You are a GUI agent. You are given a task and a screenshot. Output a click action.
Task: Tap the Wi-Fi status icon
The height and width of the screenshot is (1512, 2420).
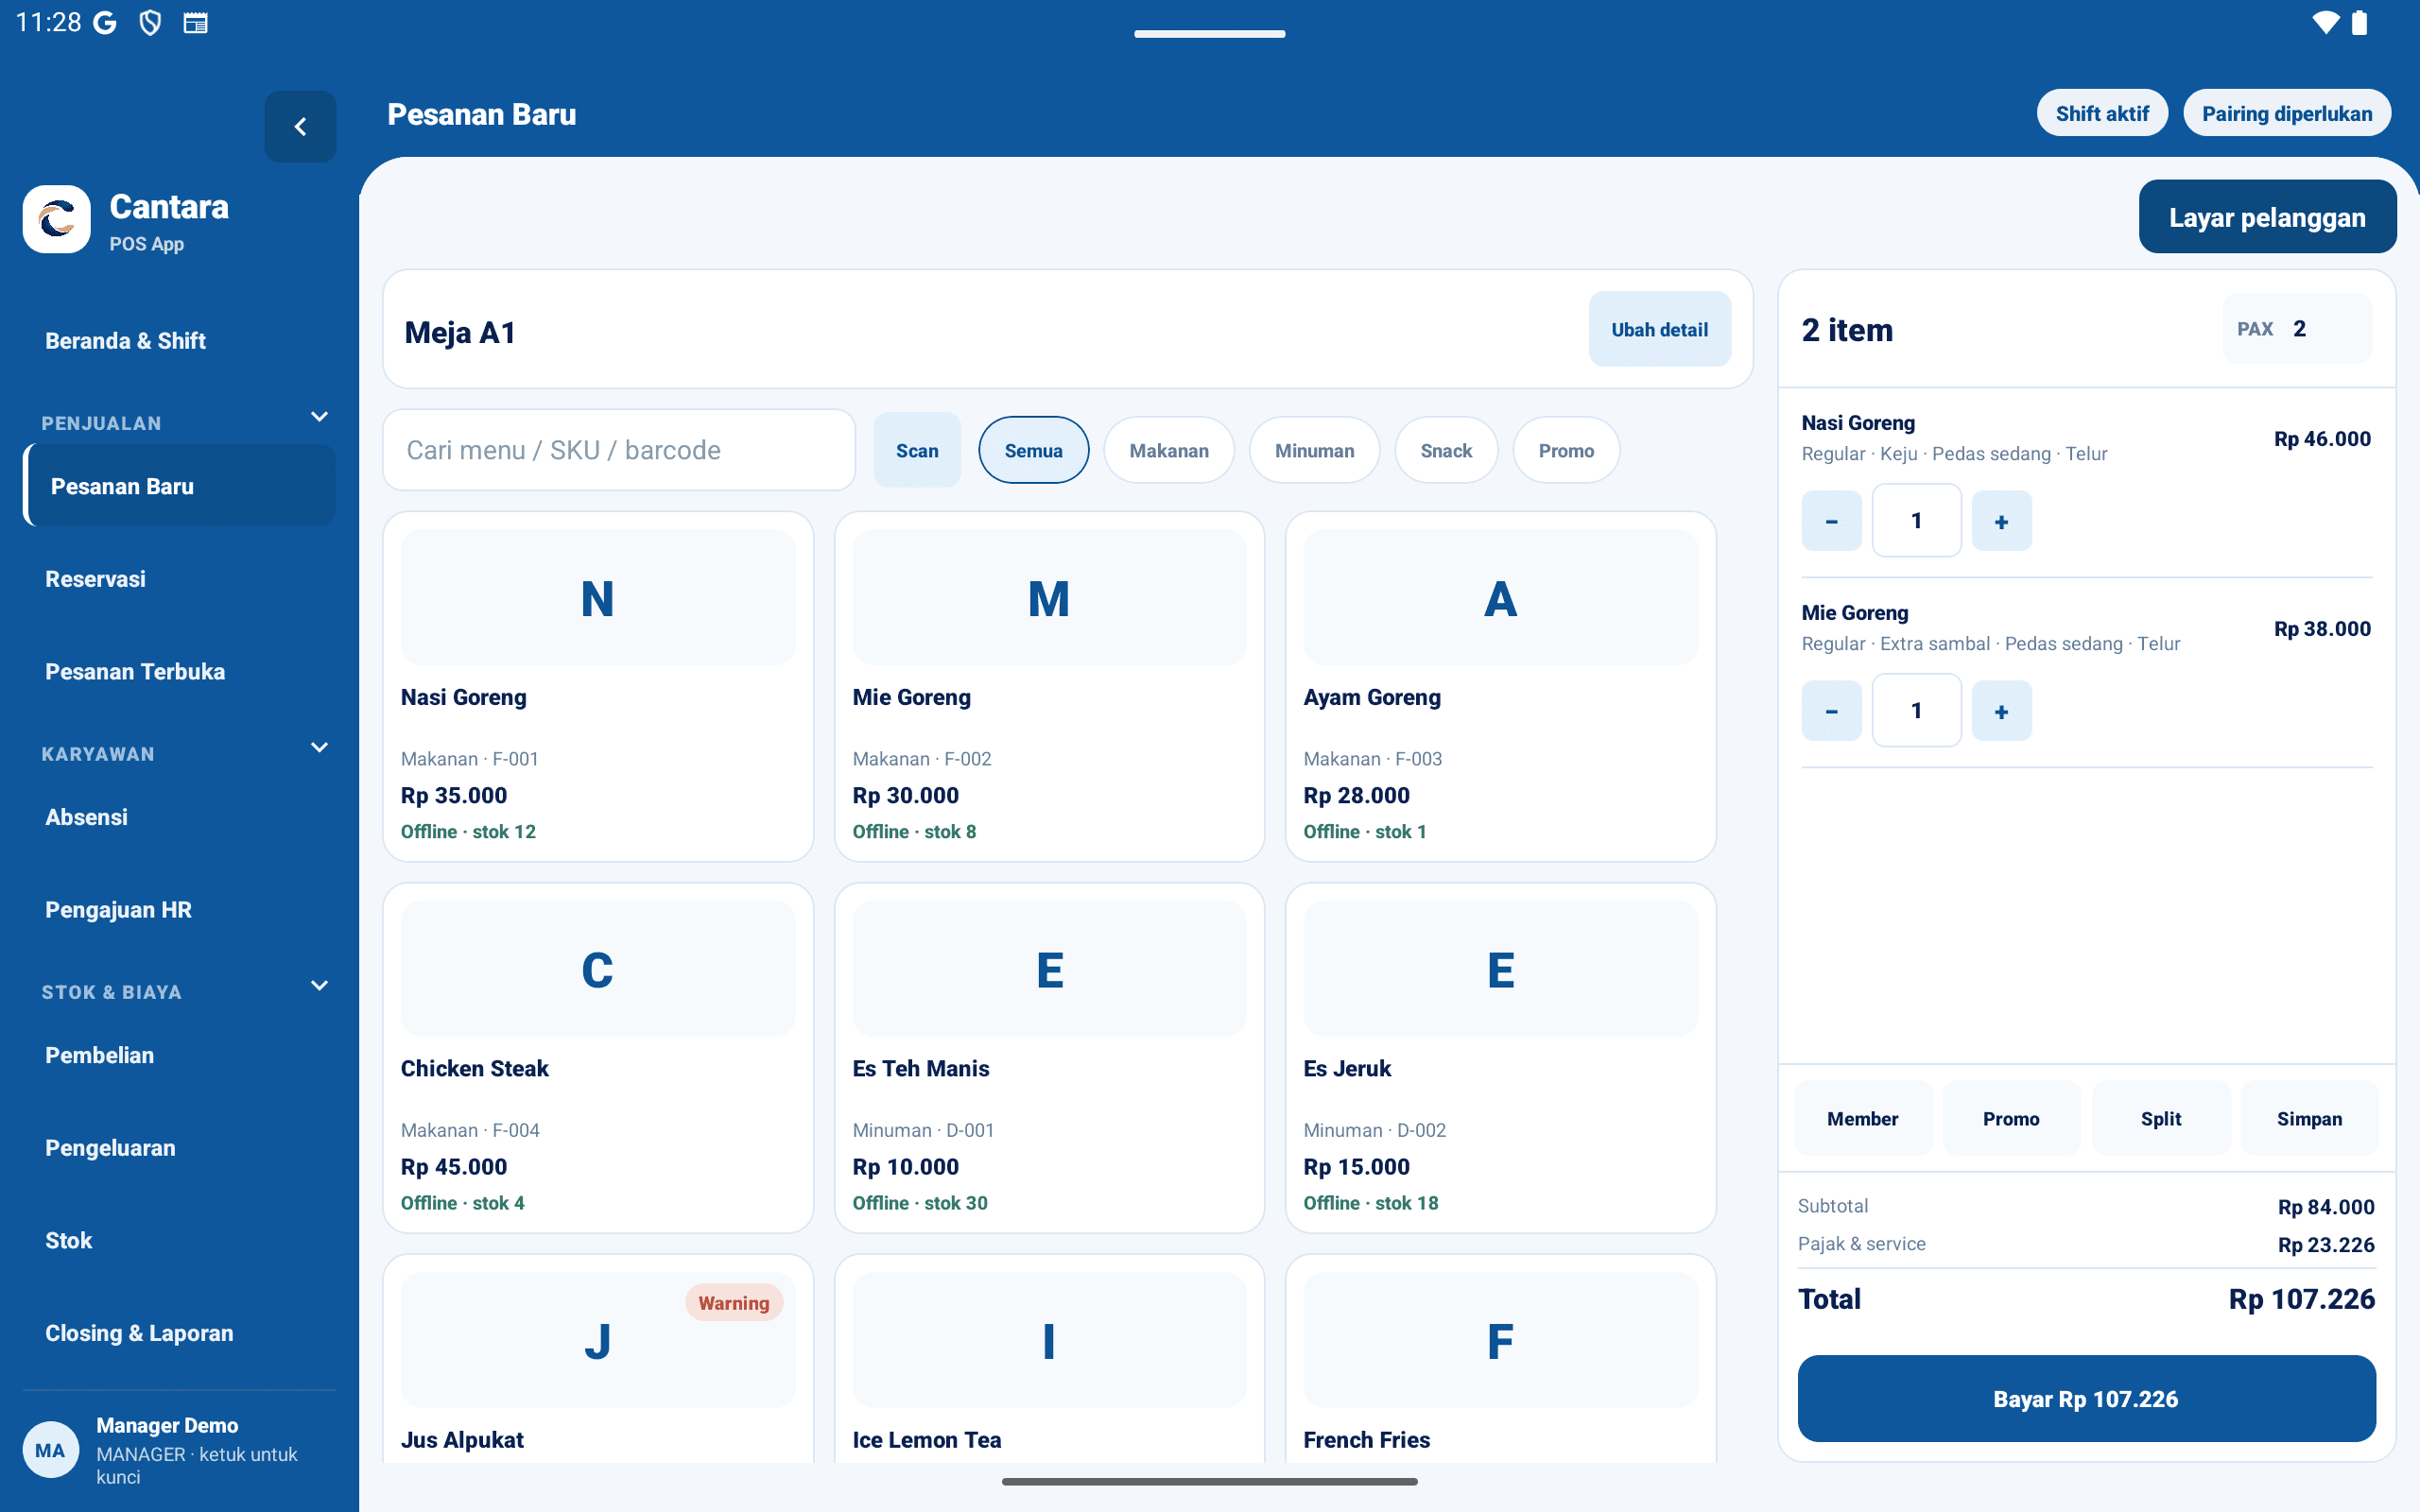2326,22
